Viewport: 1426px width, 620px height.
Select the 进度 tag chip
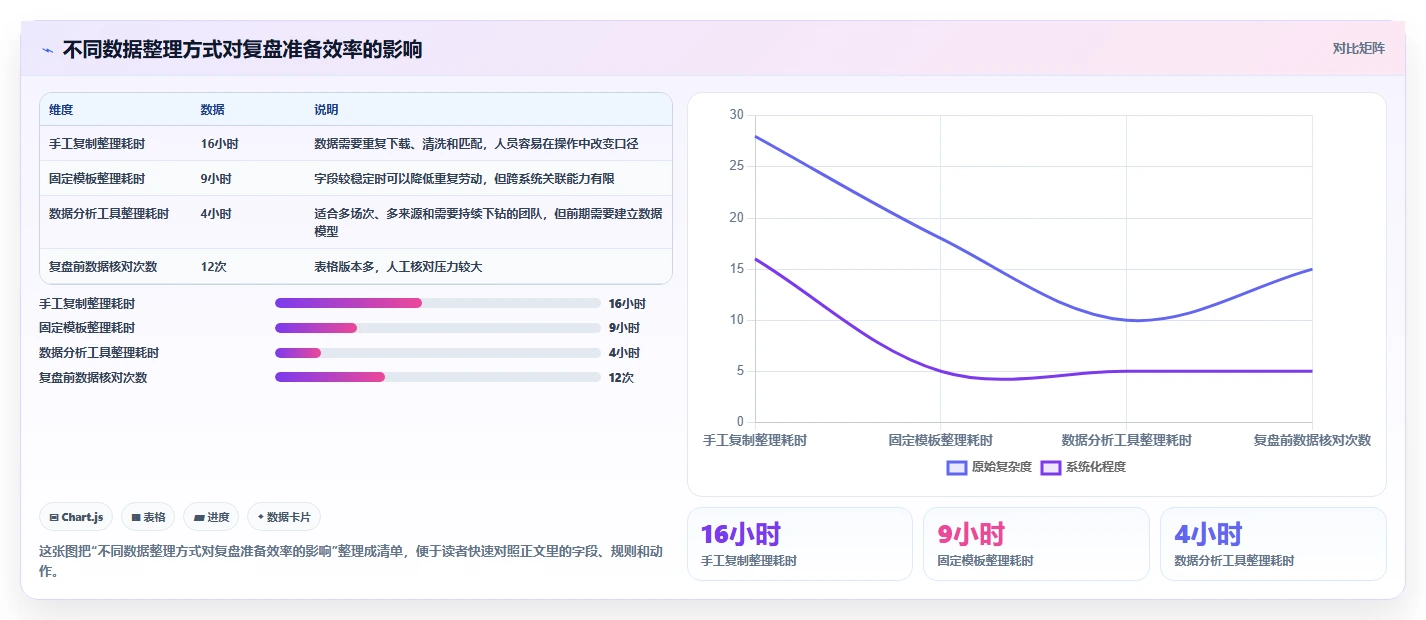point(211,517)
